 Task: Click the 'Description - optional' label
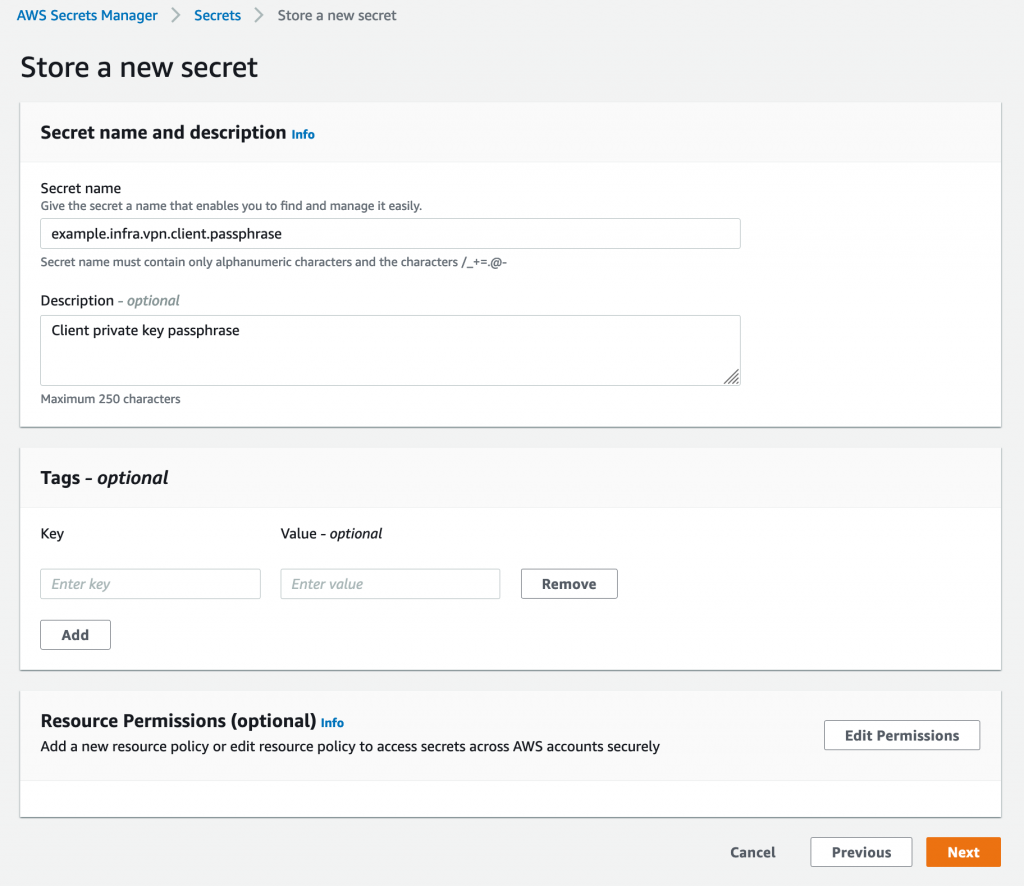tap(110, 300)
